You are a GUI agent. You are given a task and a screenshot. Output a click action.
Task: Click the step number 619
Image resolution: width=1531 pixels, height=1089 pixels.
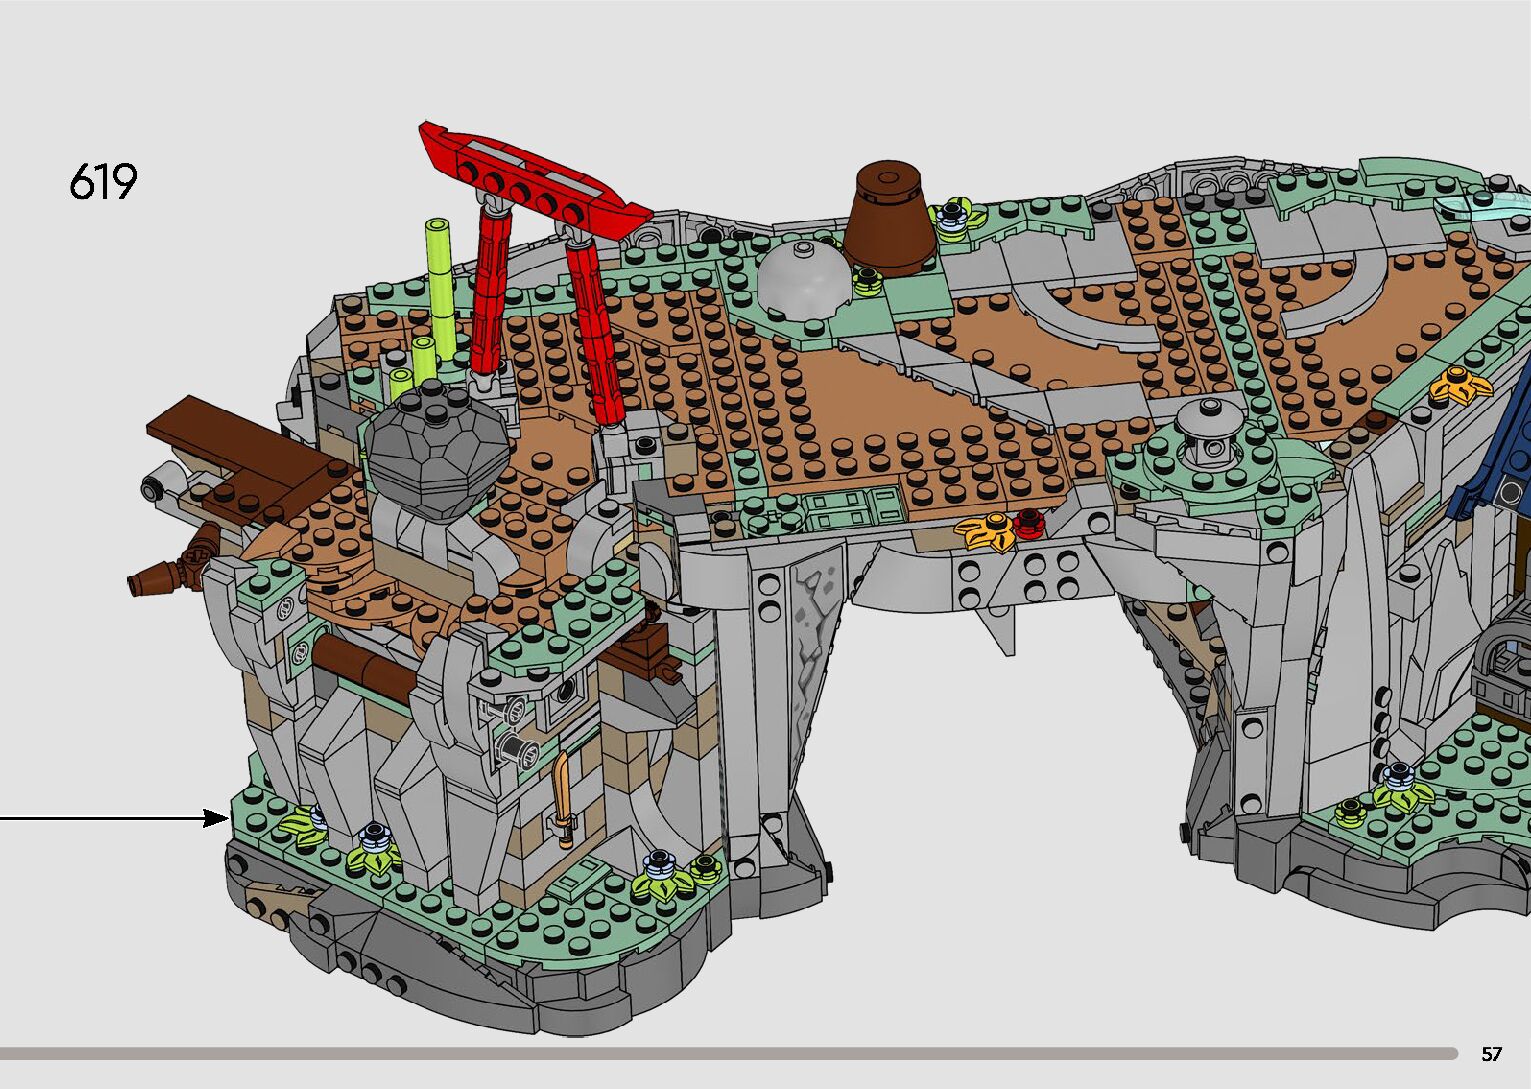coord(103,182)
